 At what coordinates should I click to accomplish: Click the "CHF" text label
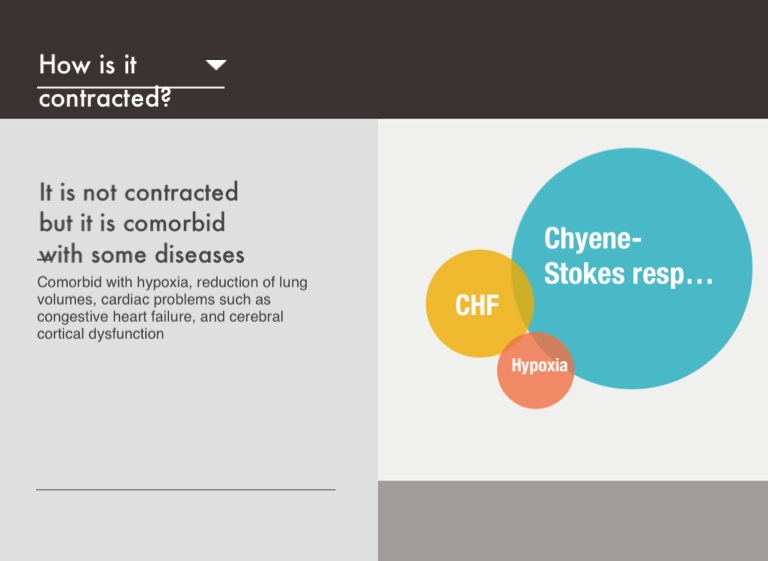[x=477, y=305]
